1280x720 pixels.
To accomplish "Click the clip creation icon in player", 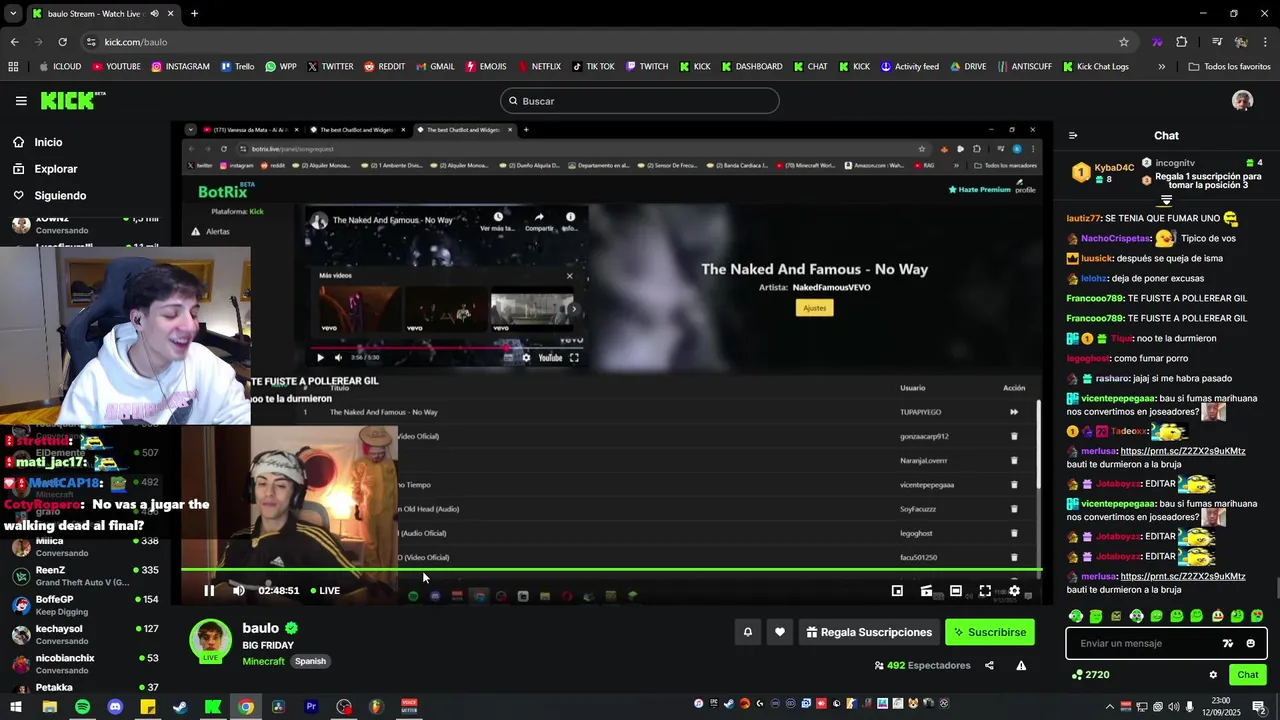I will pos(926,591).
